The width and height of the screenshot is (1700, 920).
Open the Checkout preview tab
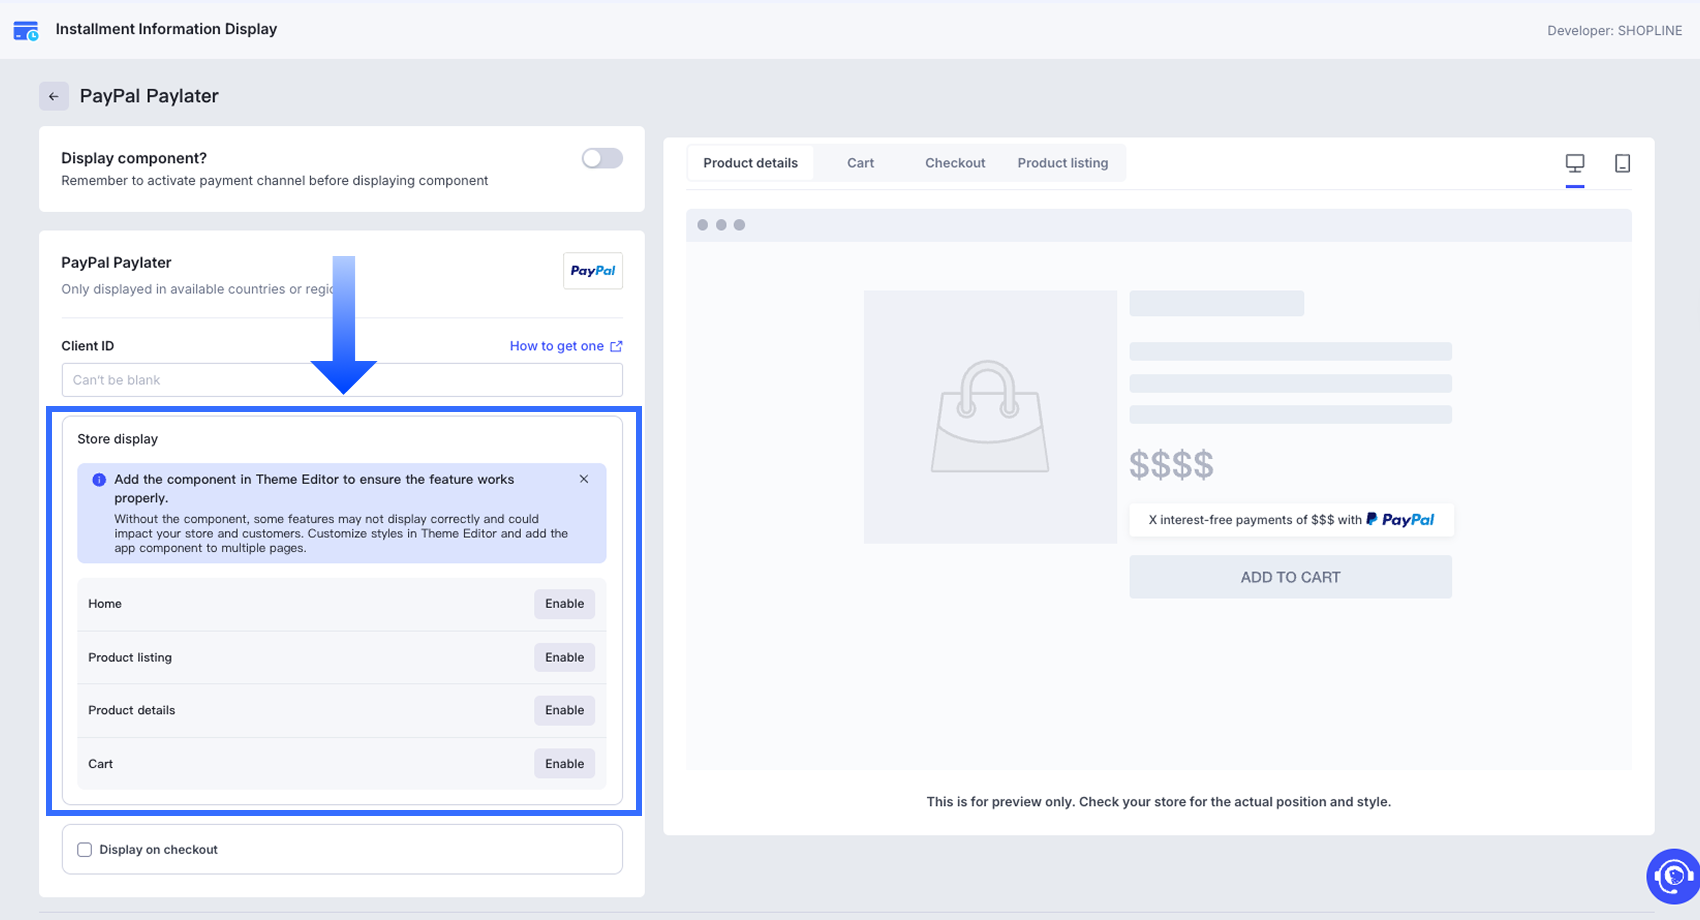(x=955, y=163)
